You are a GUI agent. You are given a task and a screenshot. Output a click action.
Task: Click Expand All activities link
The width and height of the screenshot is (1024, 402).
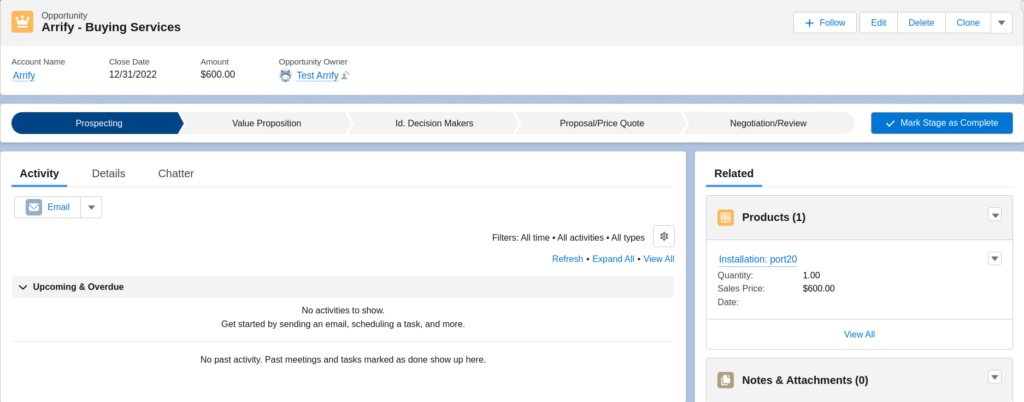pyautogui.click(x=613, y=259)
